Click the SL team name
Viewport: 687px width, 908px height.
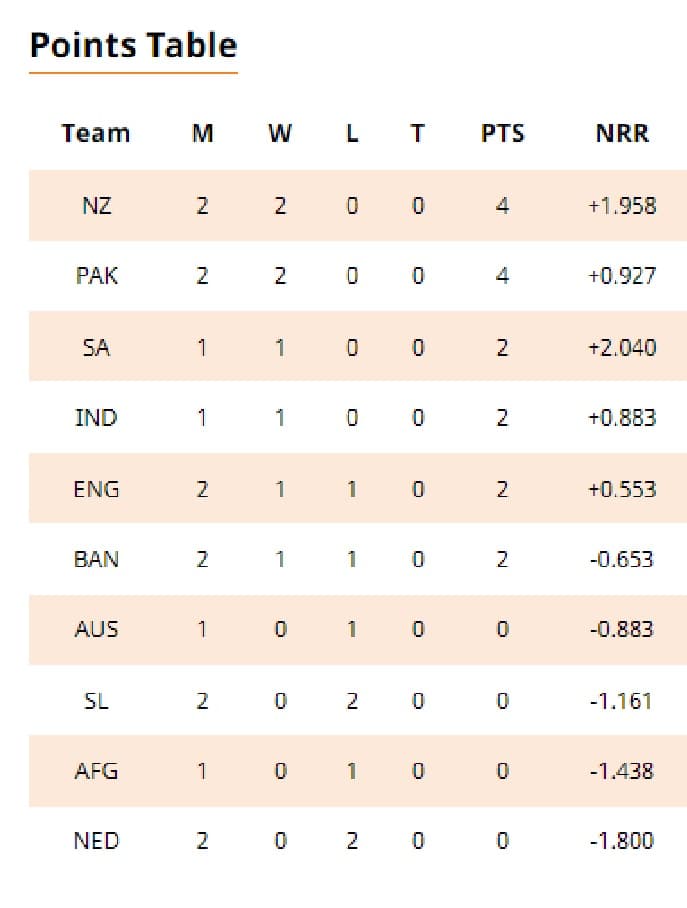[x=96, y=701]
